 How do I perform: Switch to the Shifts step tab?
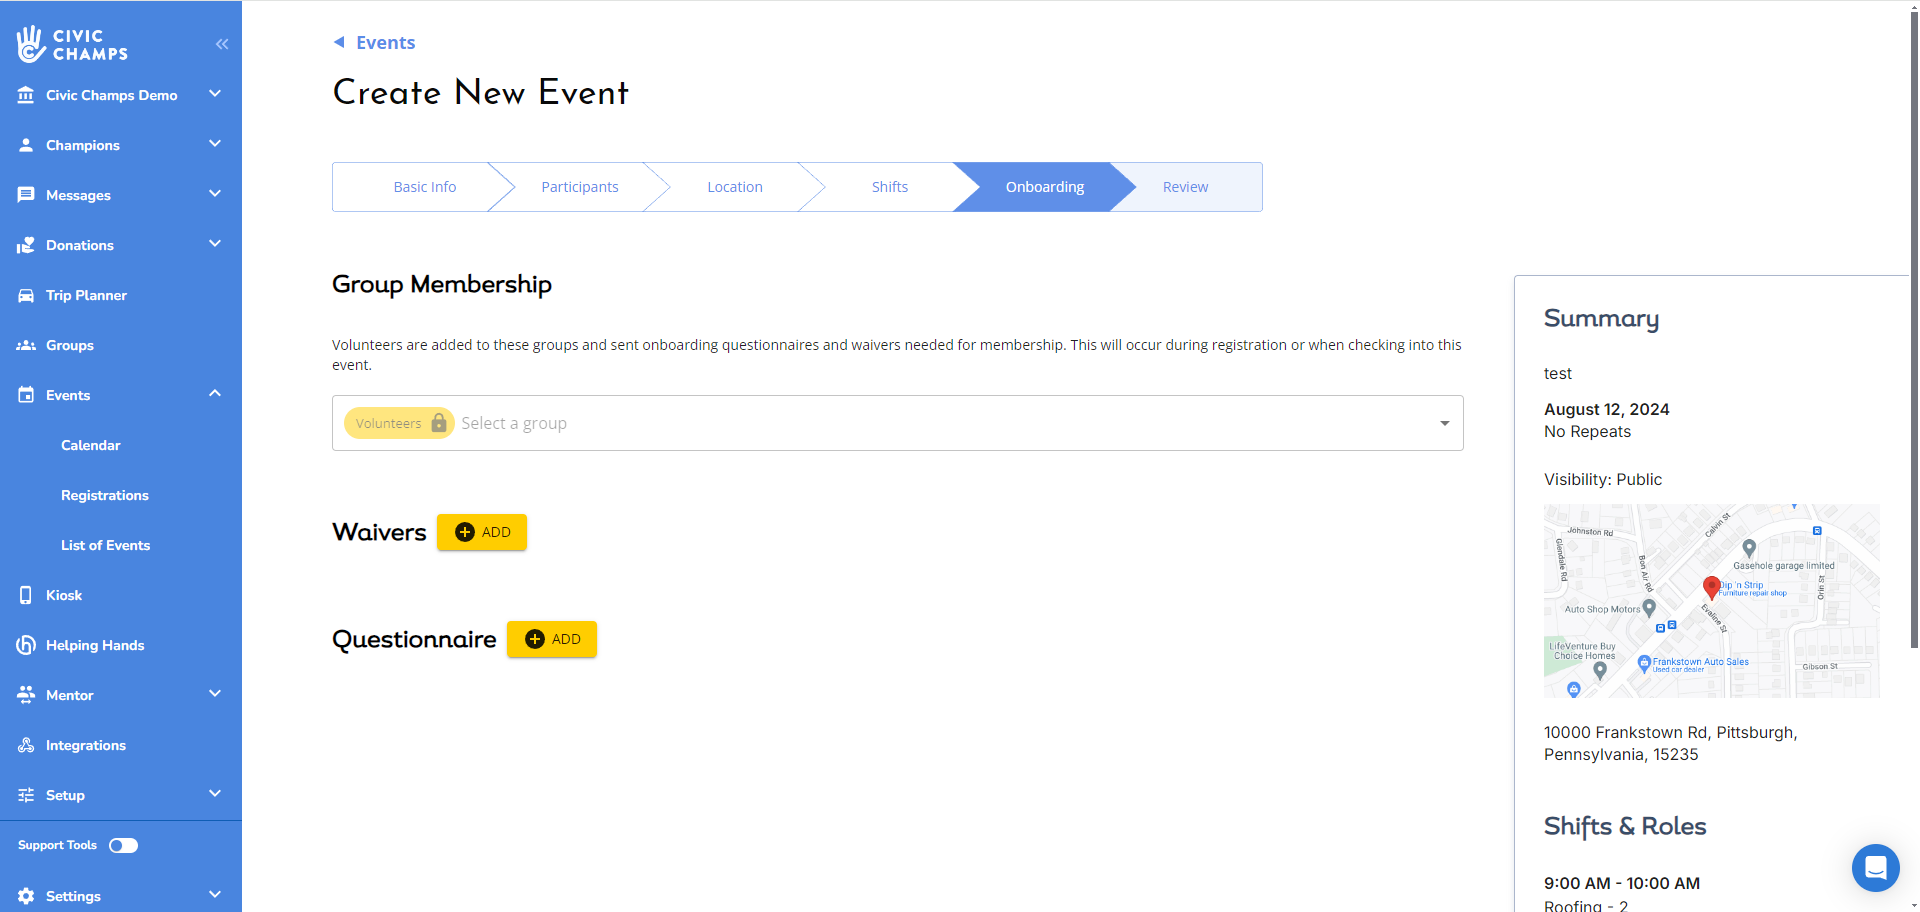click(889, 187)
